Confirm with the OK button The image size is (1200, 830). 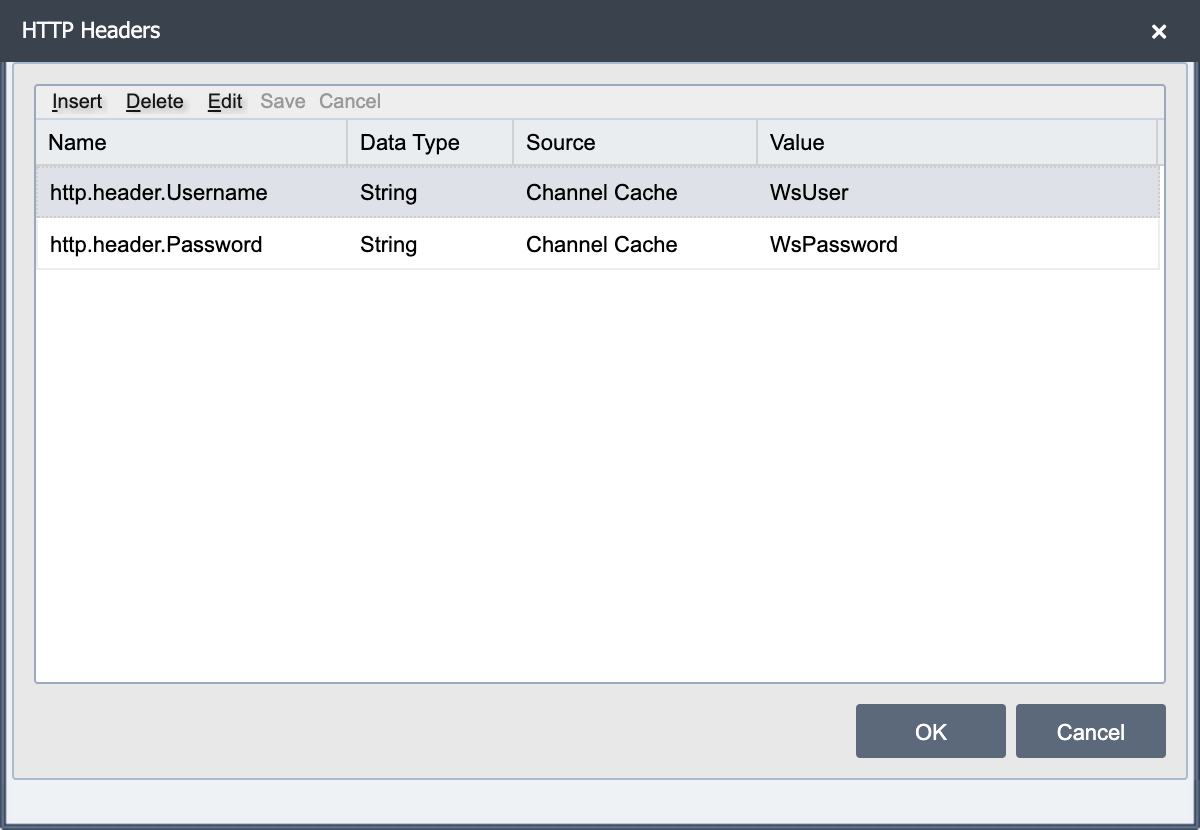point(931,731)
